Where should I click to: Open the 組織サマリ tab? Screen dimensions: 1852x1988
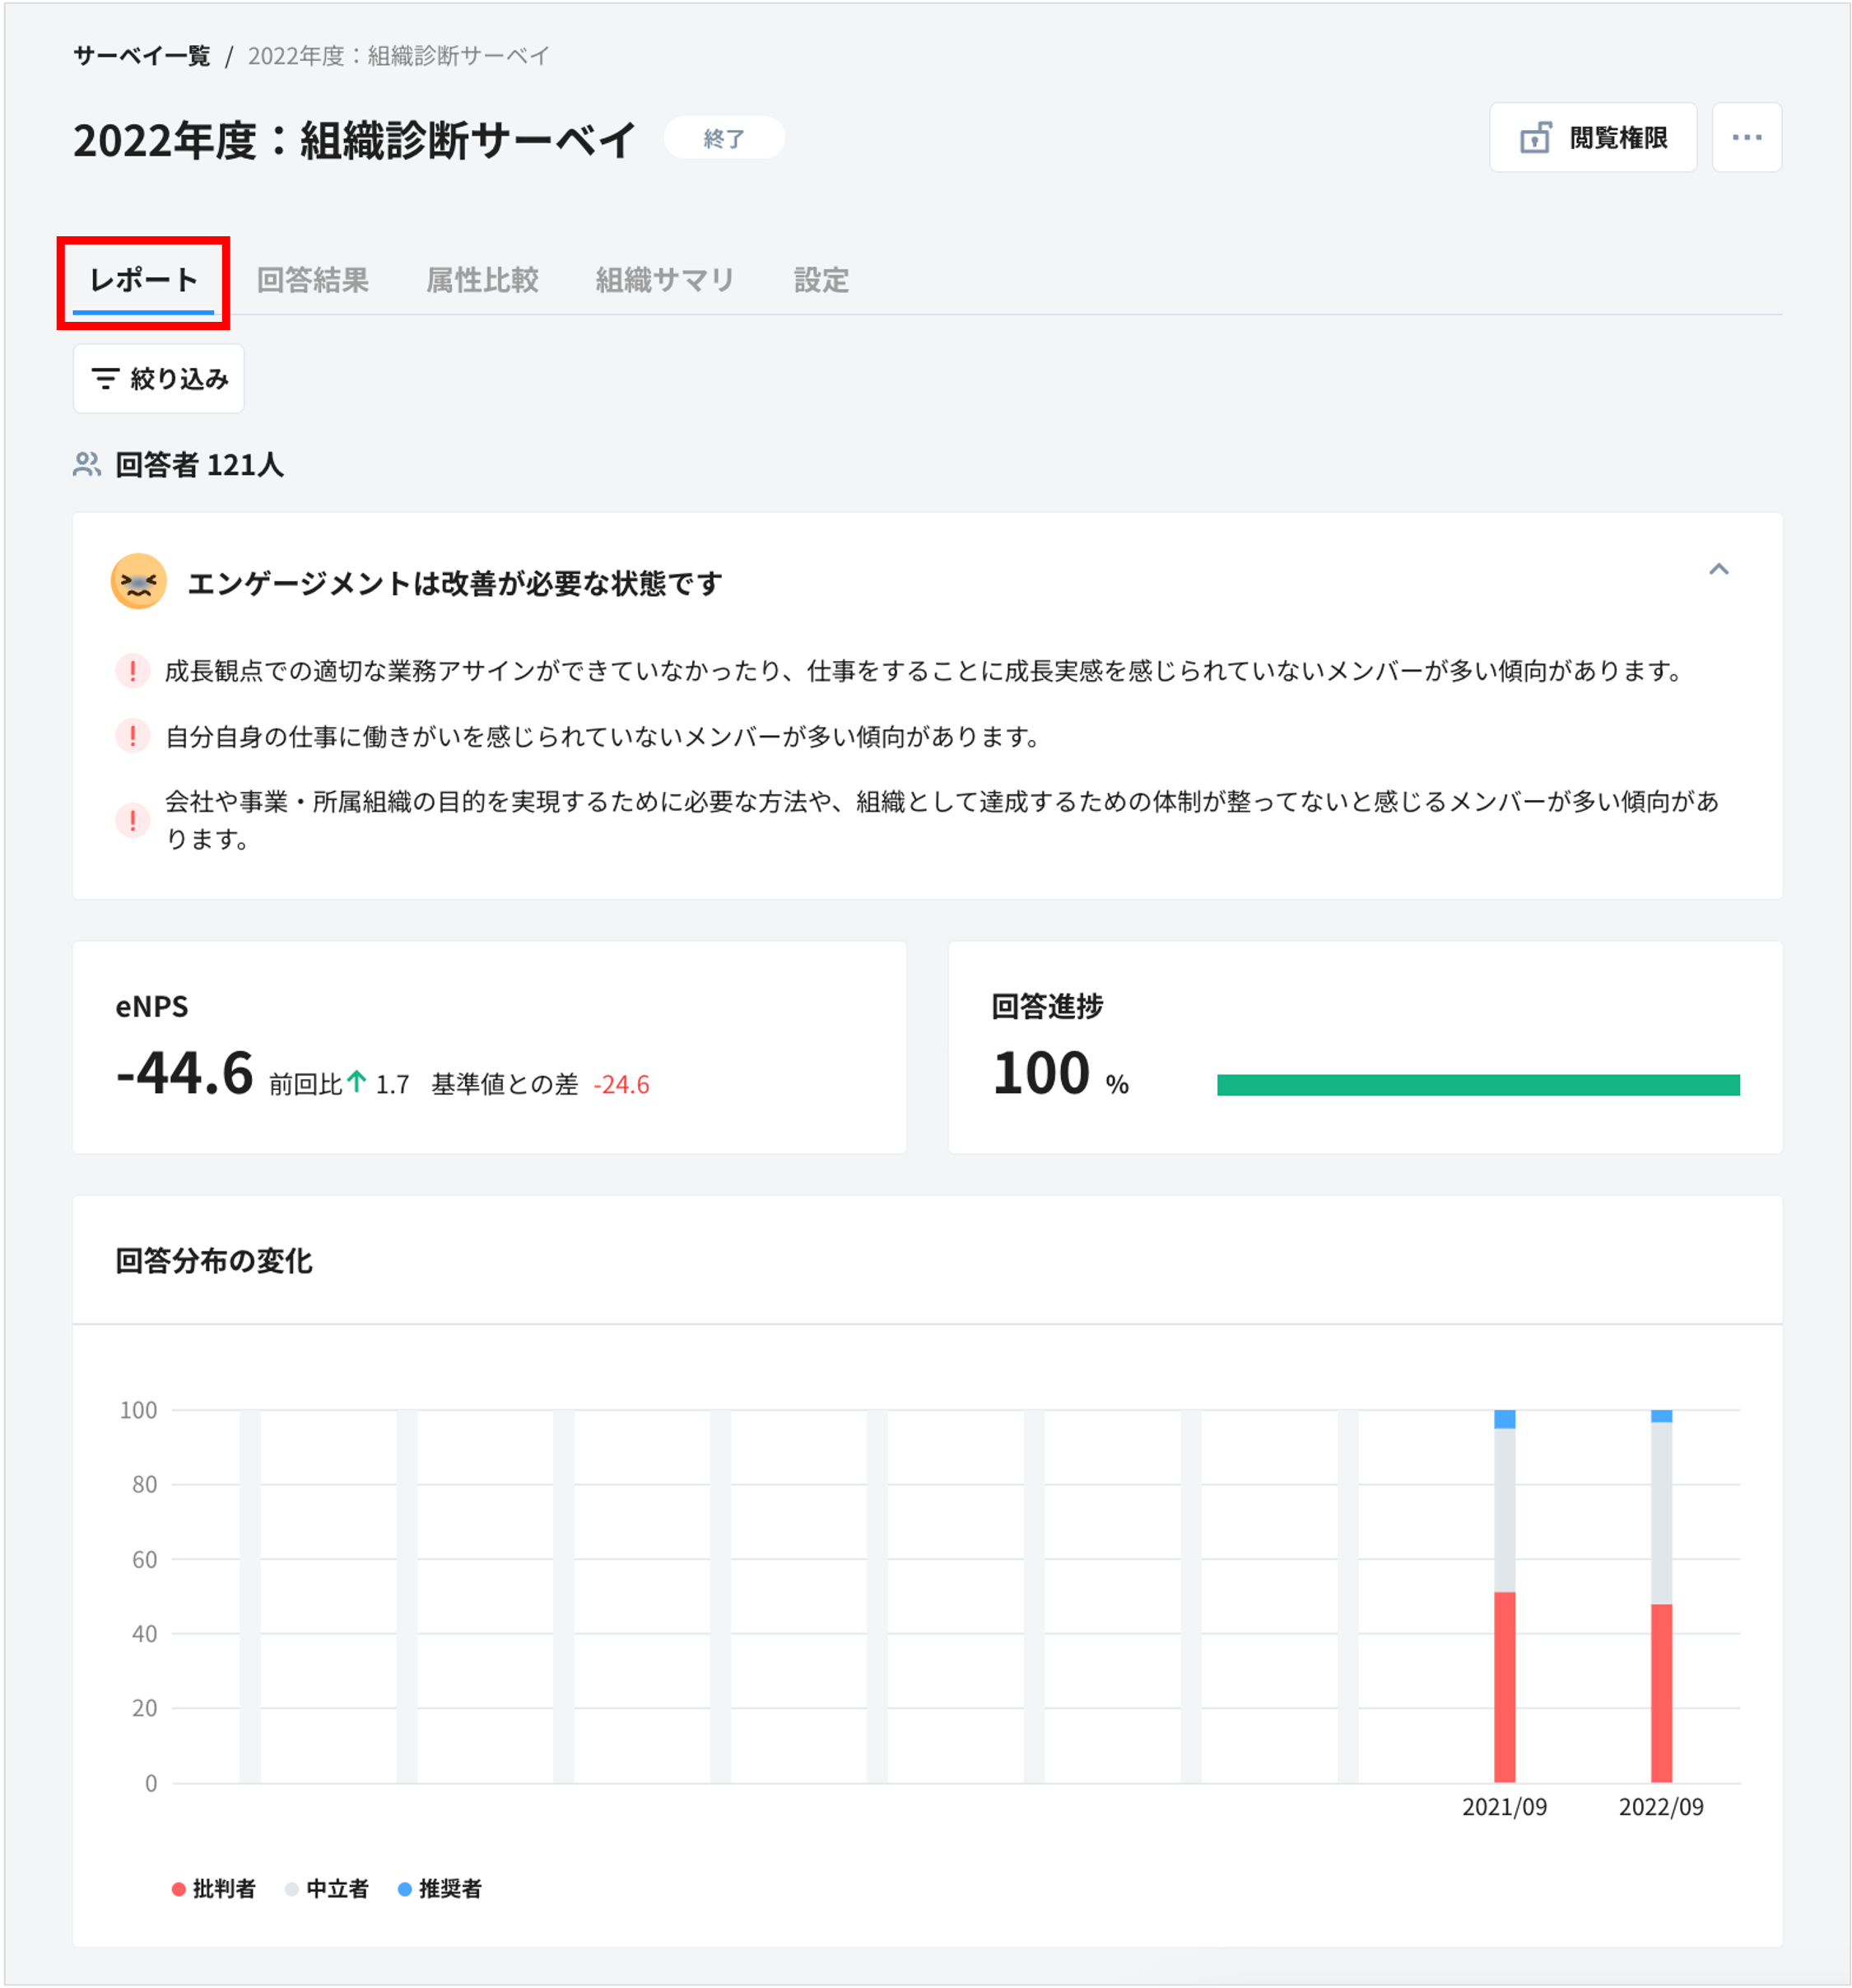point(665,280)
